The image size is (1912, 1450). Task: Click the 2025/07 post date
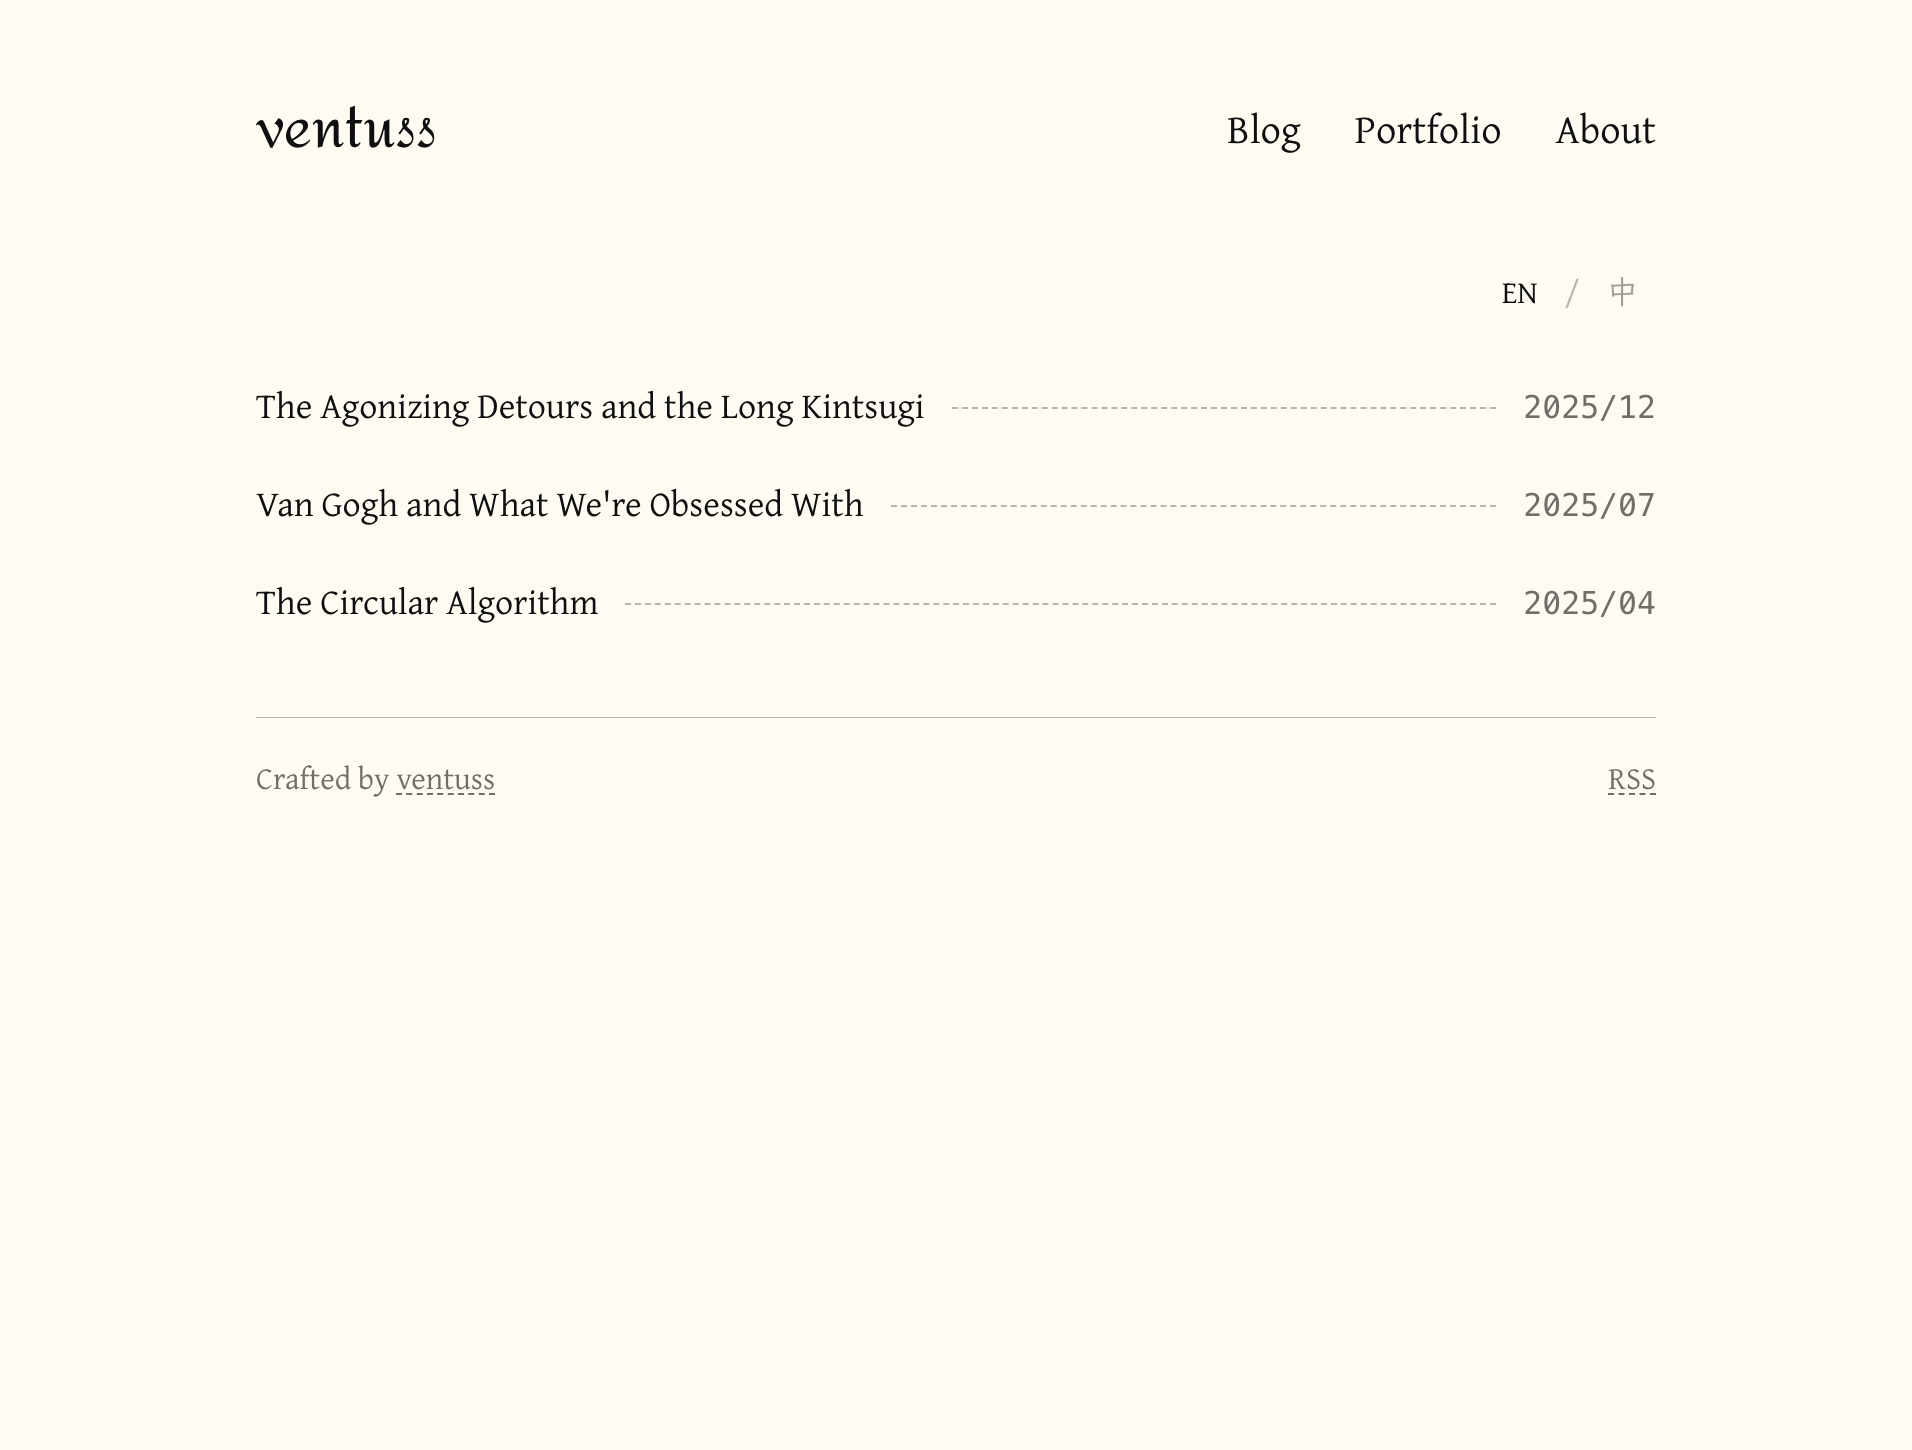(1588, 505)
